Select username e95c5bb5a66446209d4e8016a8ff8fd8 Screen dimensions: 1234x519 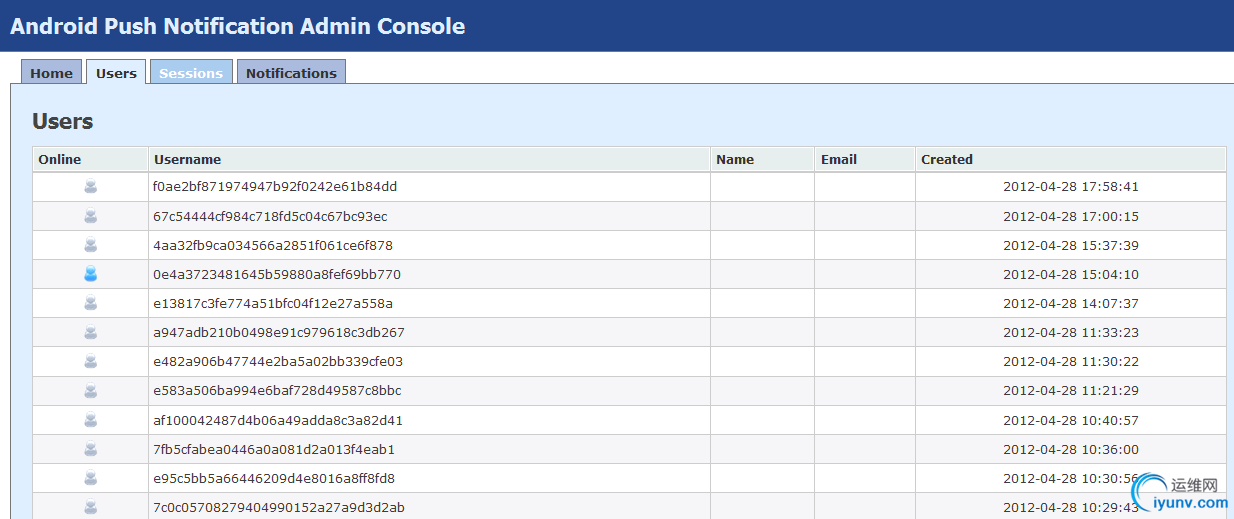274,478
